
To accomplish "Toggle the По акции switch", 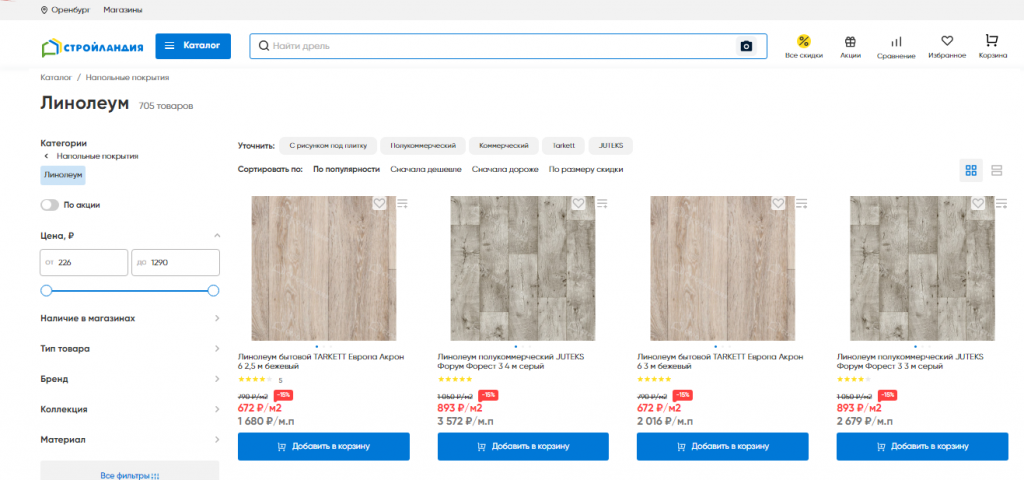I will point(50,205).
